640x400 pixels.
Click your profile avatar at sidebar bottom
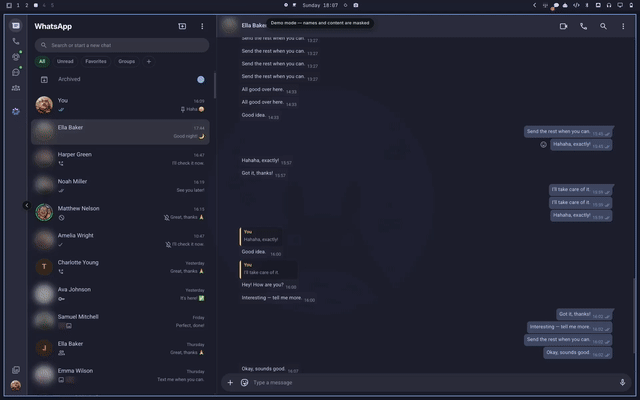pos(16,385)
